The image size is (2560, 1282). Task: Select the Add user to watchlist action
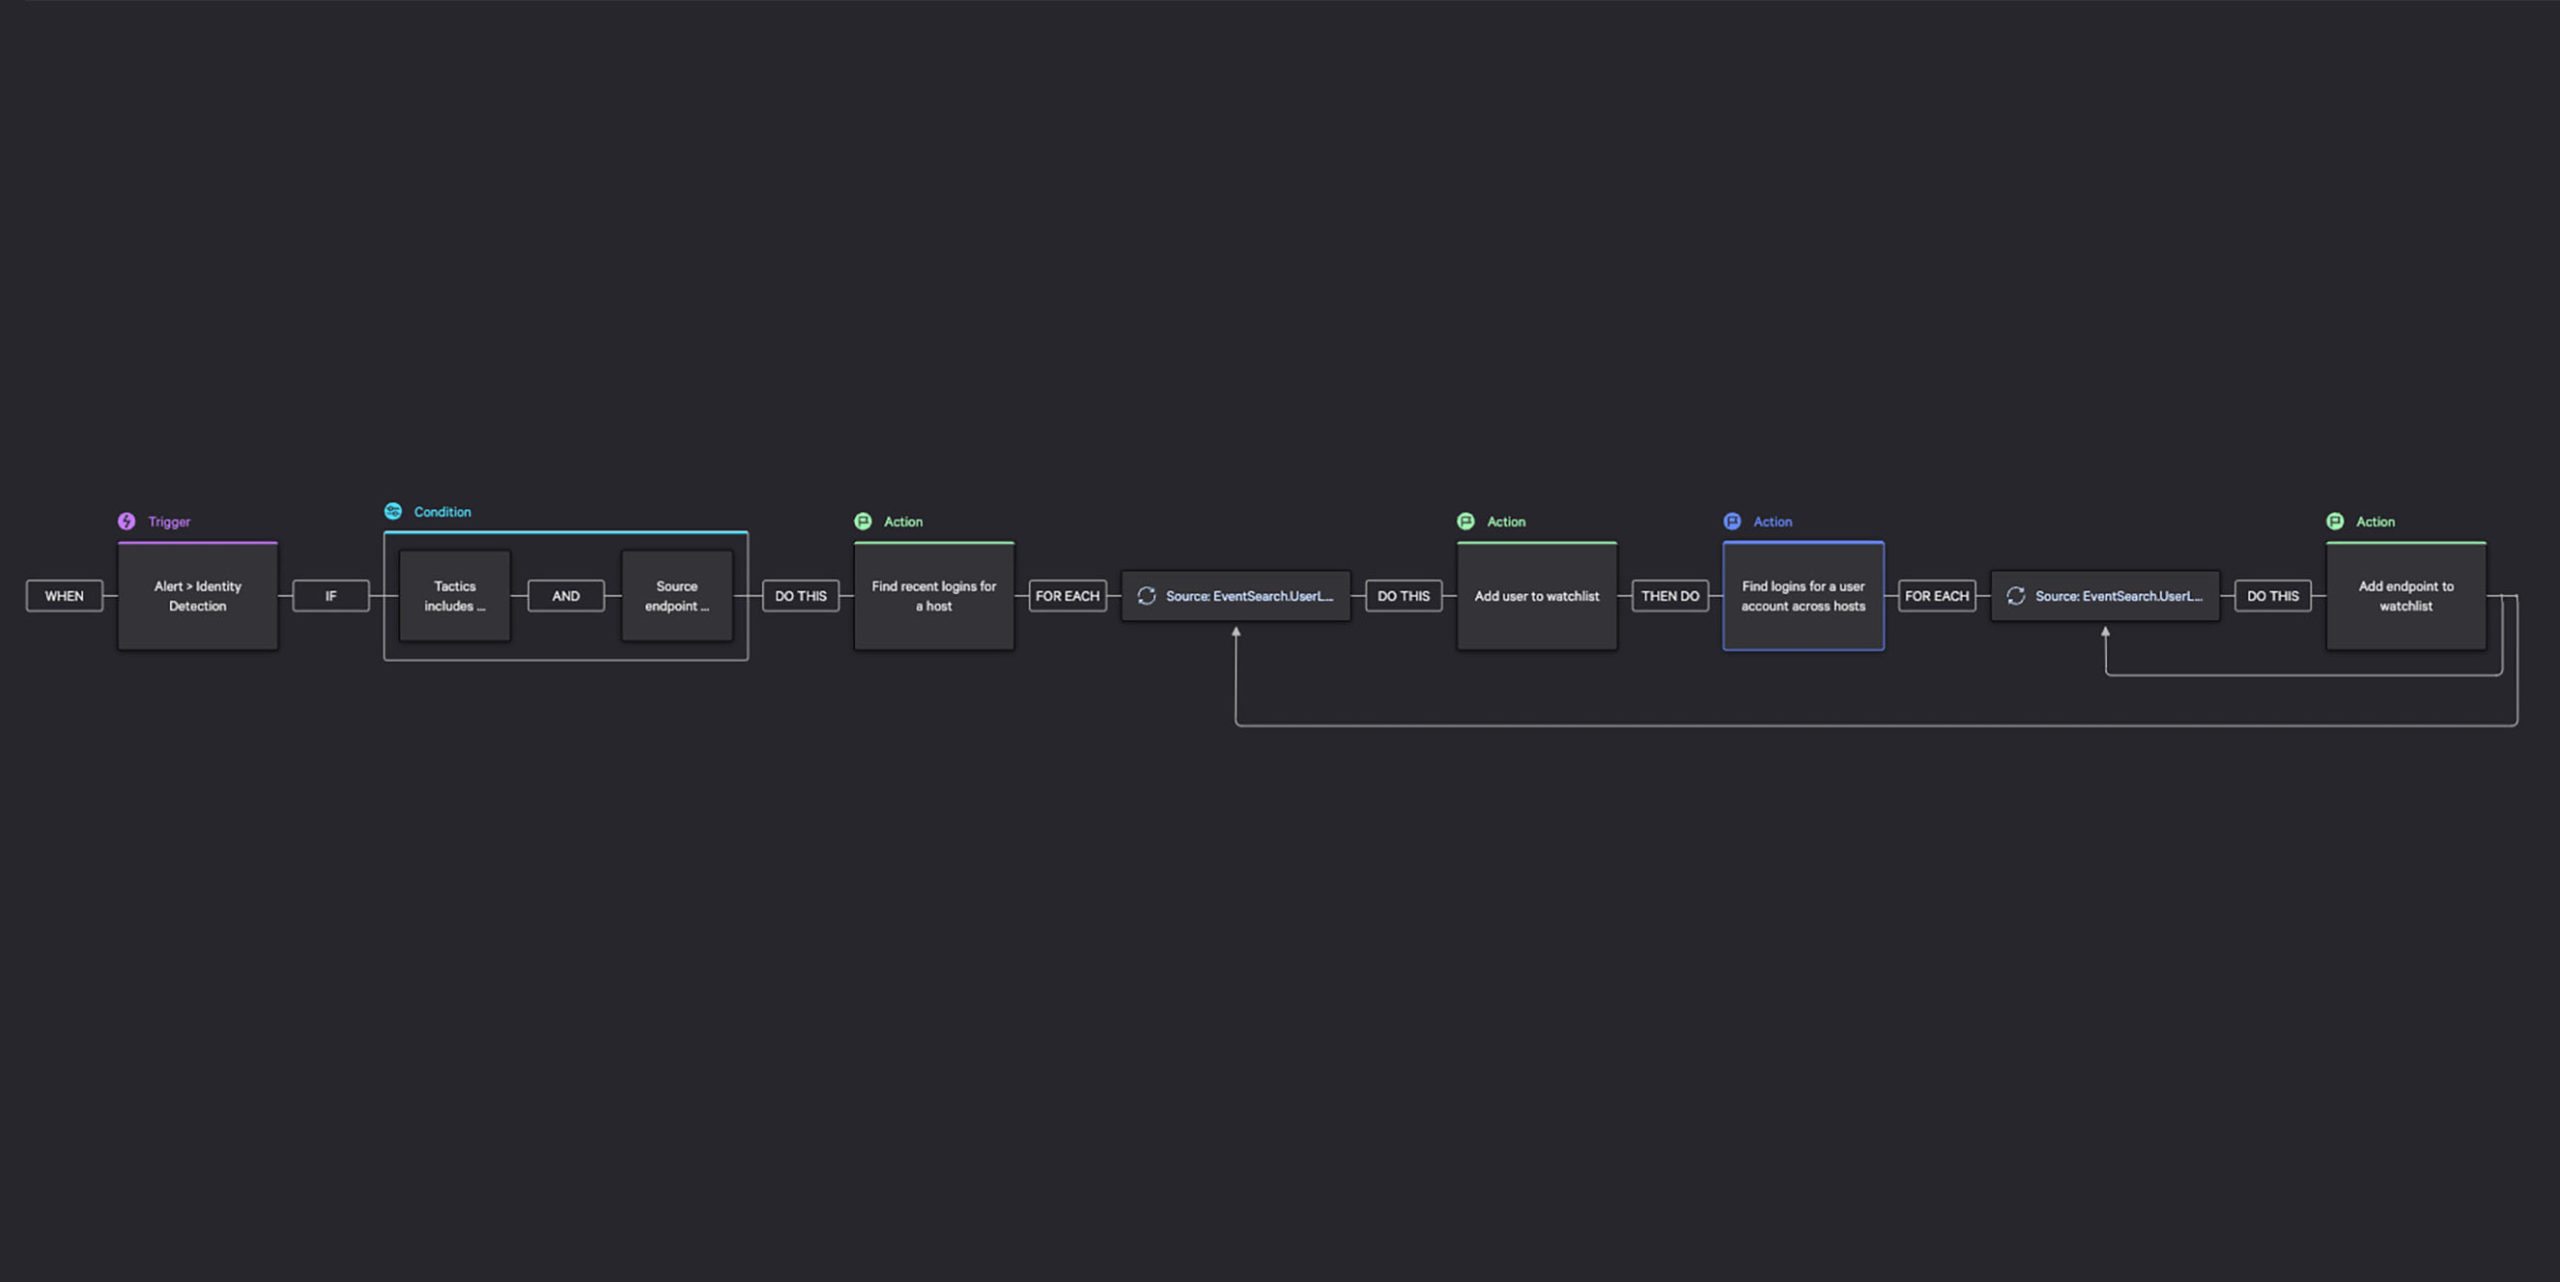pos(1536,595)
